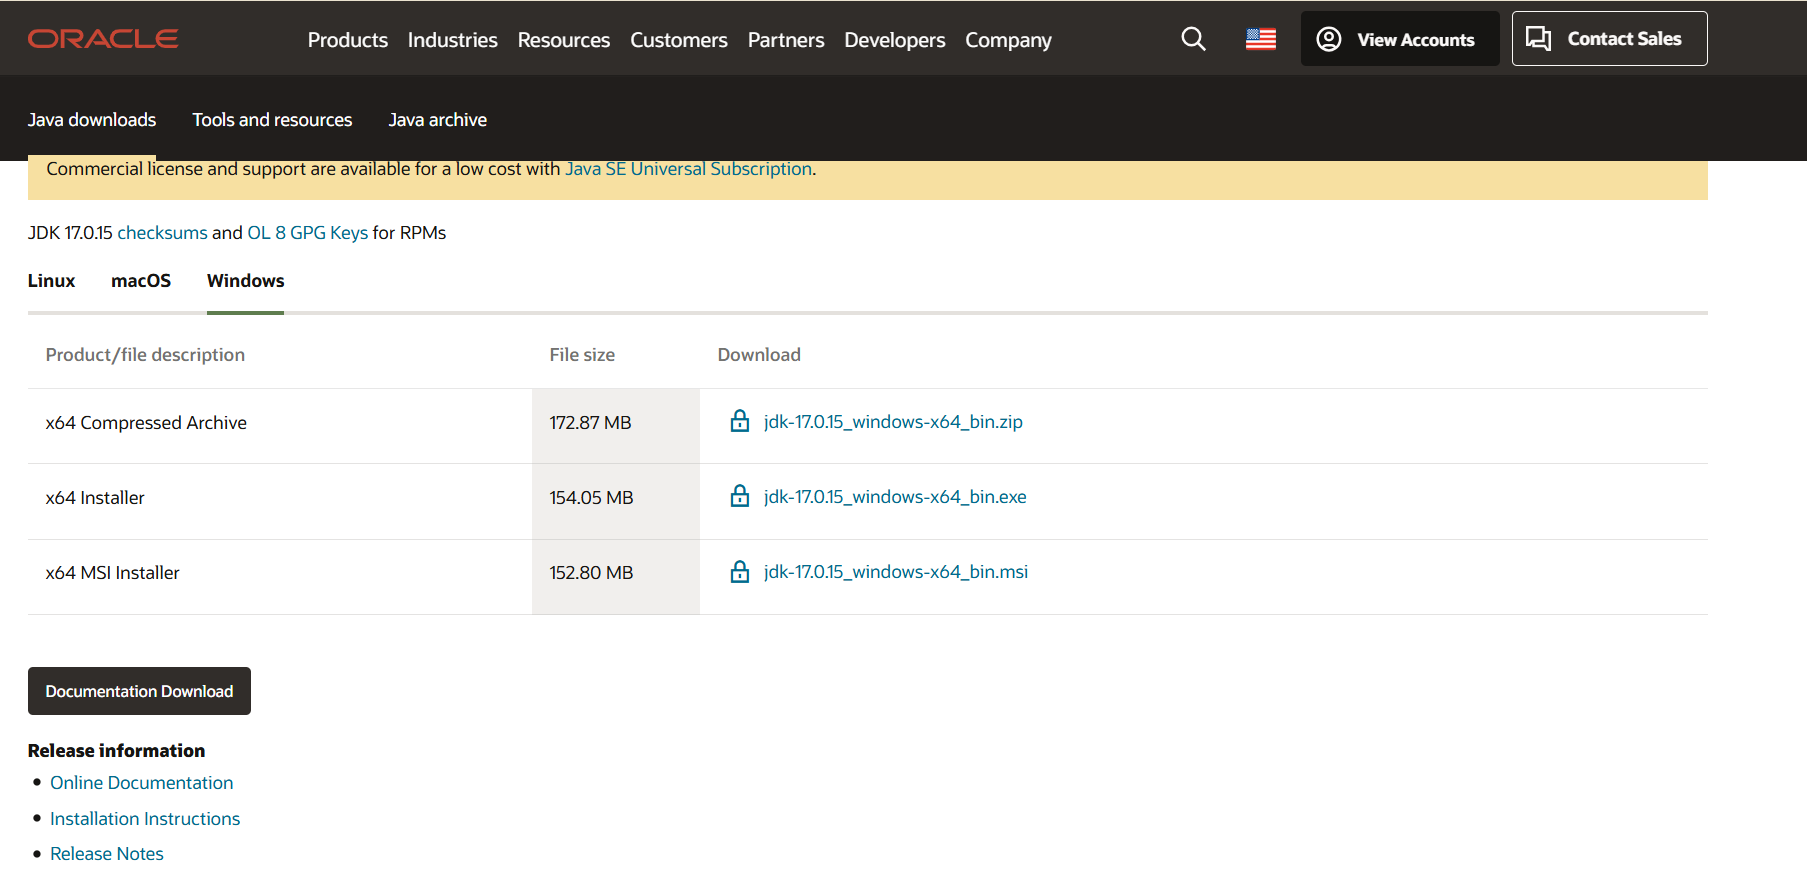Click the user icon in View Accounts
Screen dimensions: 1807x874
click(1329, 39)
